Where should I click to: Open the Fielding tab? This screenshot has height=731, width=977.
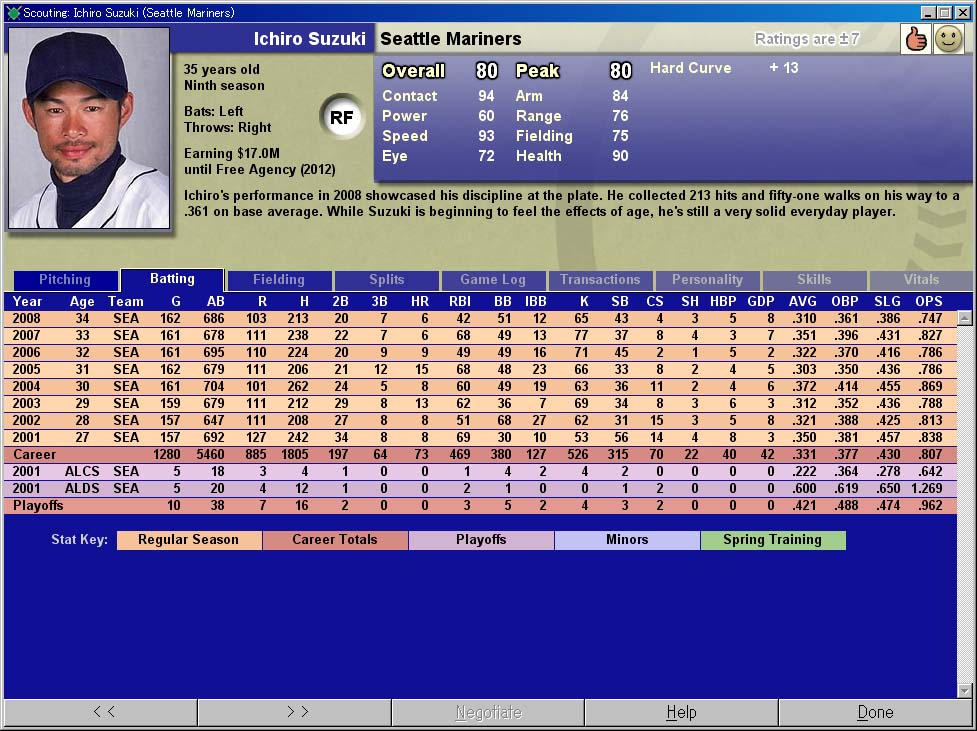[x=279, y=280]
